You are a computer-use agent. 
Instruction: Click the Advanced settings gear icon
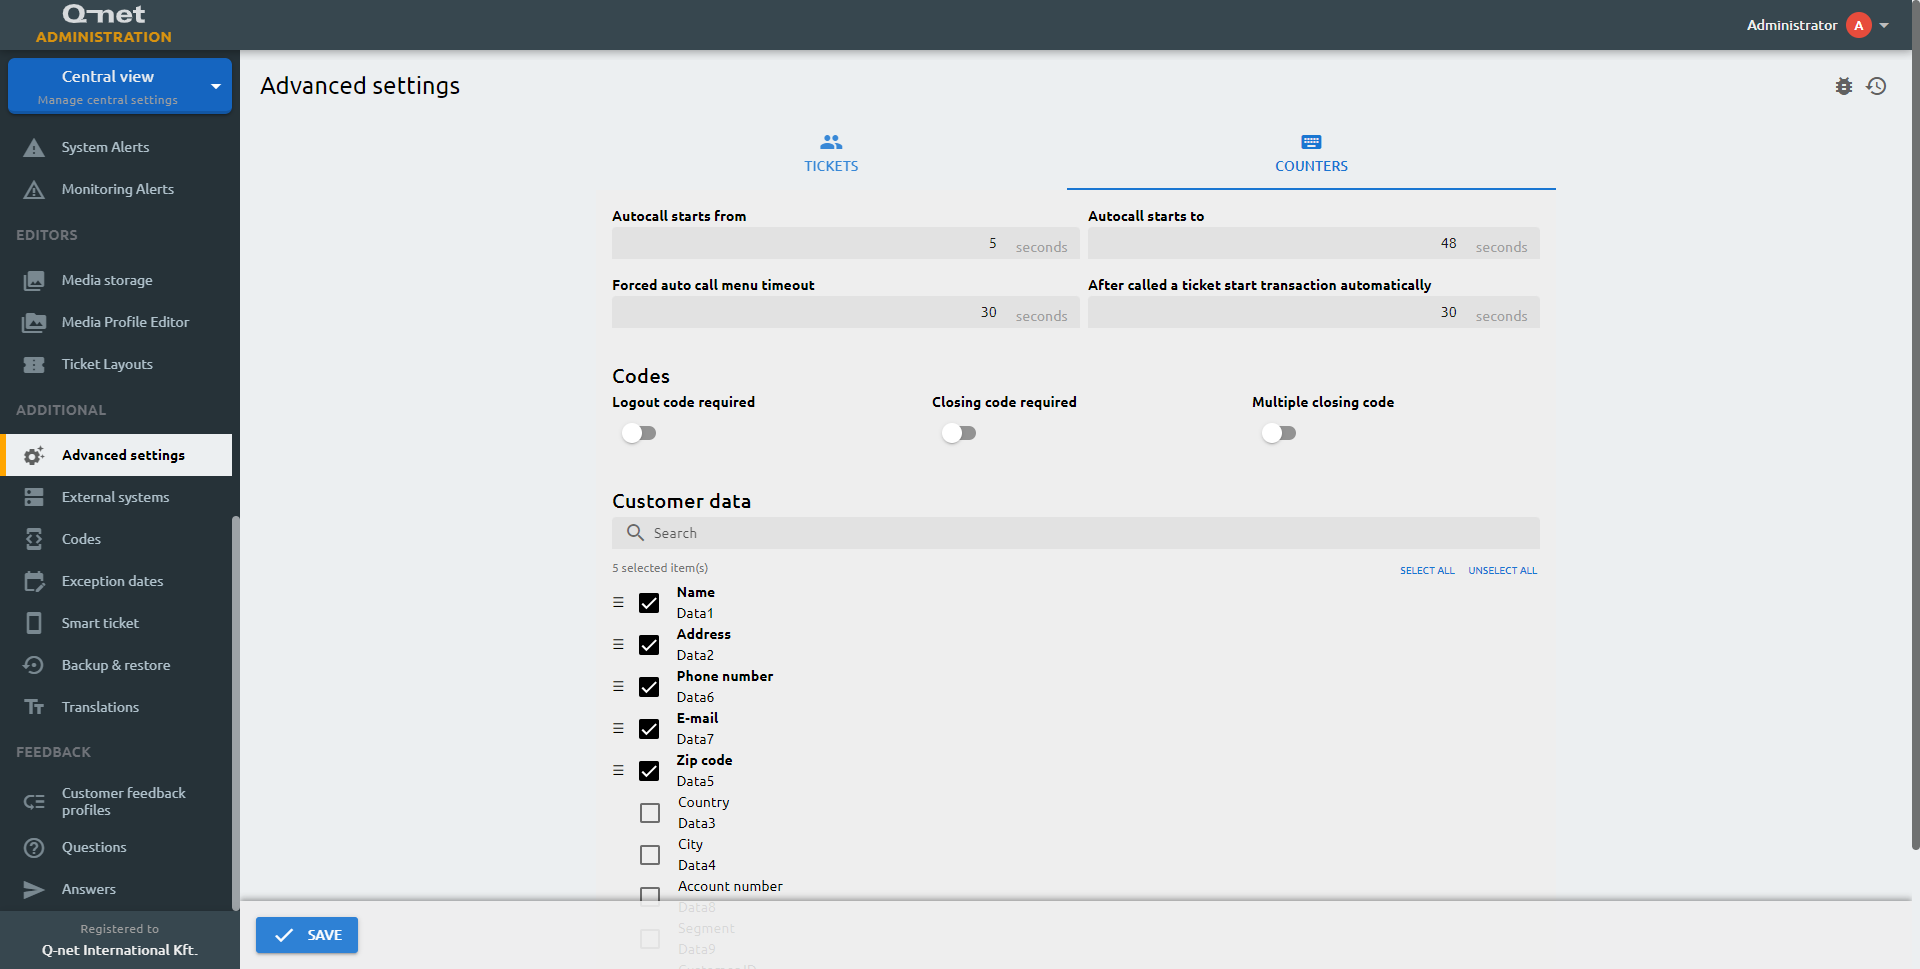point(34,456)
